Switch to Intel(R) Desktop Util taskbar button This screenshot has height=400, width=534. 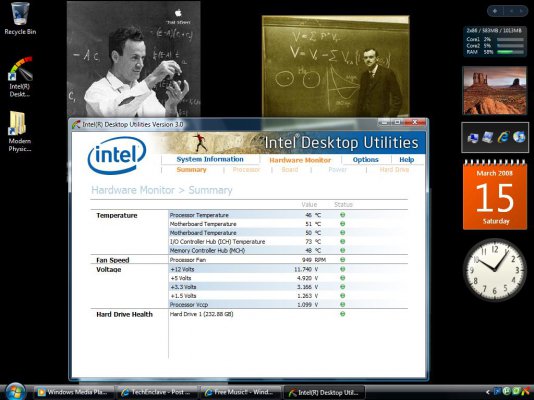(x=324, y=392)
